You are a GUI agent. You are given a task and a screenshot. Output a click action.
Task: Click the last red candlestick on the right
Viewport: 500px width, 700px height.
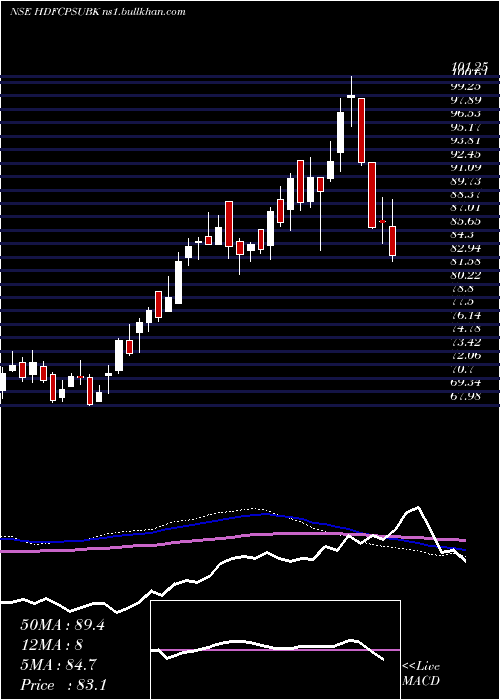[x=392, y=241]
